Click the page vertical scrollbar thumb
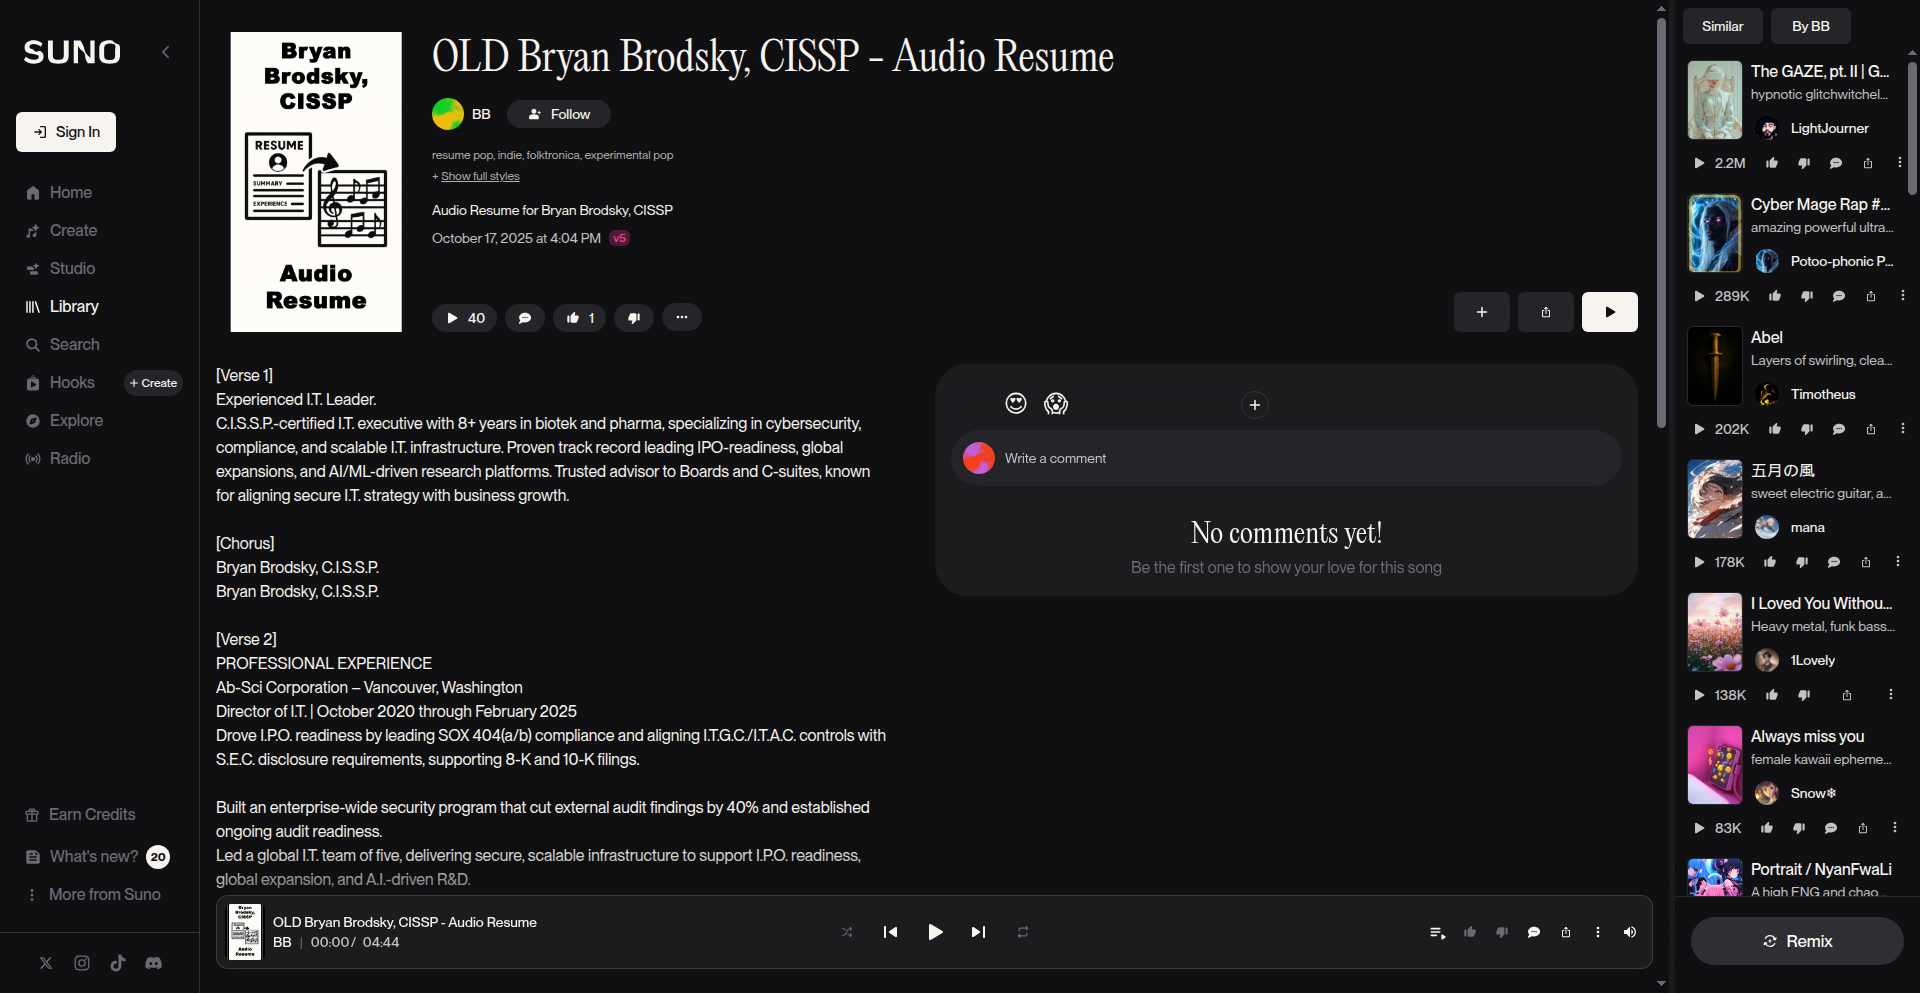The width and height of the screenshot is (1920, 993). 1661,220
